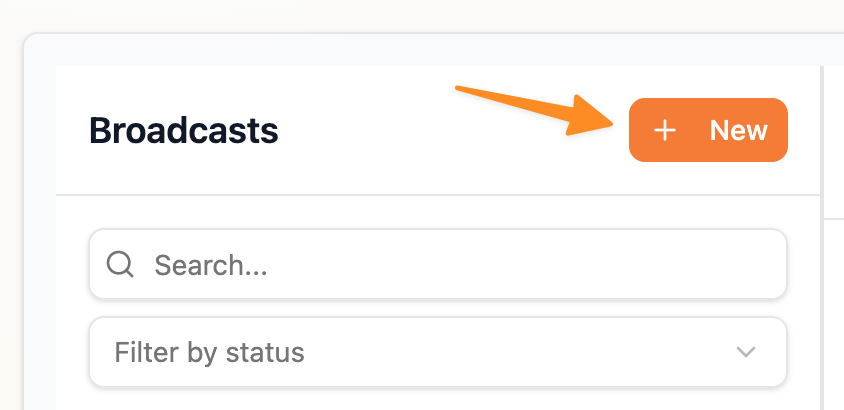Screen dimensions: 844x410
Task: Click the Filter by status label text
Action: [x=209, y=352]
